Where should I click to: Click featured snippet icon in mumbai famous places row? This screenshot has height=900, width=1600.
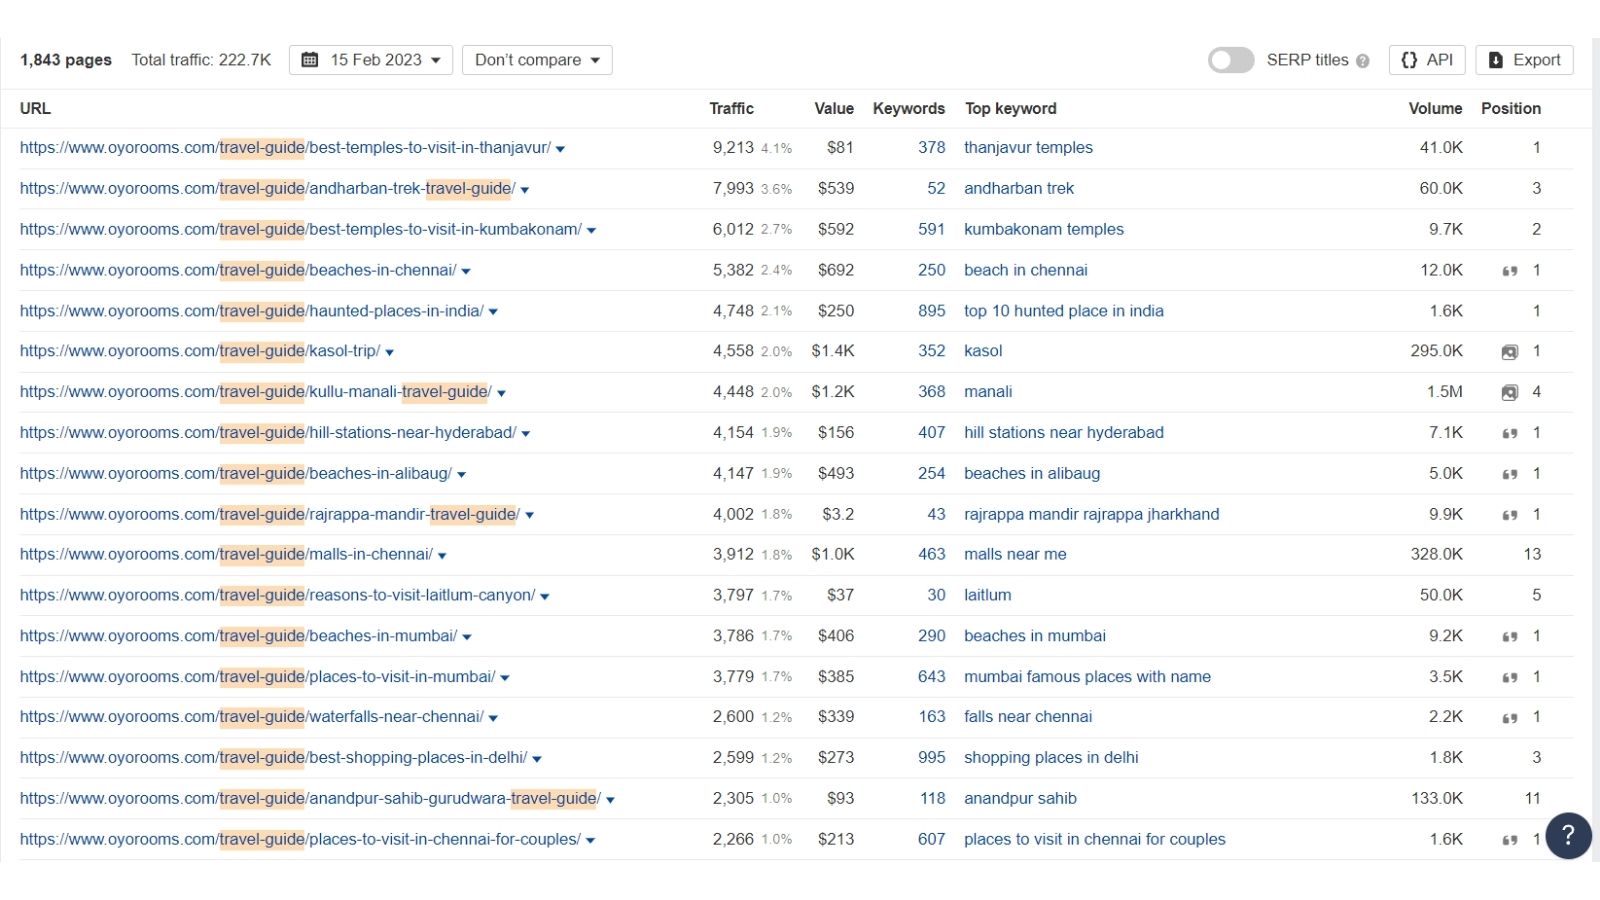tap(1510, 678)
